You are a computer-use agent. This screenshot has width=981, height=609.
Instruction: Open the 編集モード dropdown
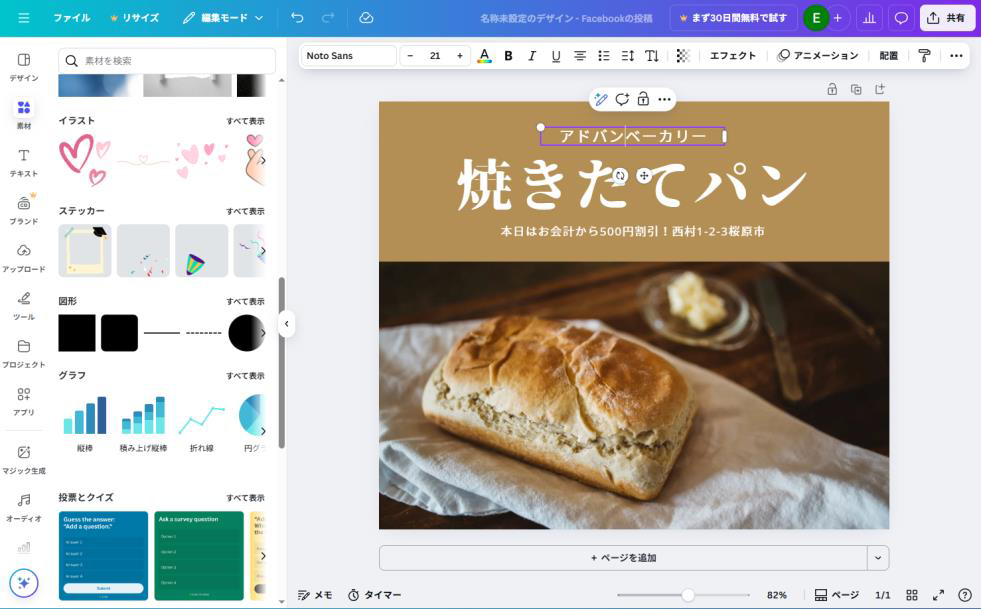[x=223, y=18]
